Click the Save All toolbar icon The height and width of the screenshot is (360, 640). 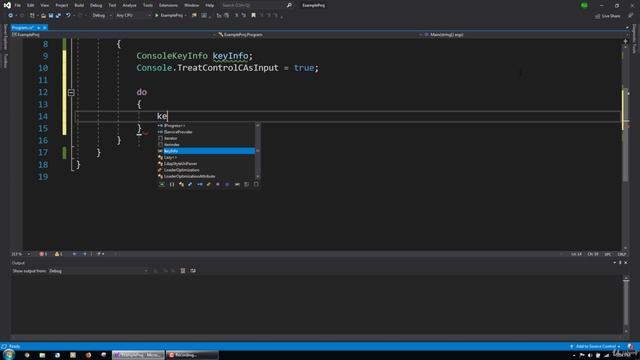click(x=58, y=16)
